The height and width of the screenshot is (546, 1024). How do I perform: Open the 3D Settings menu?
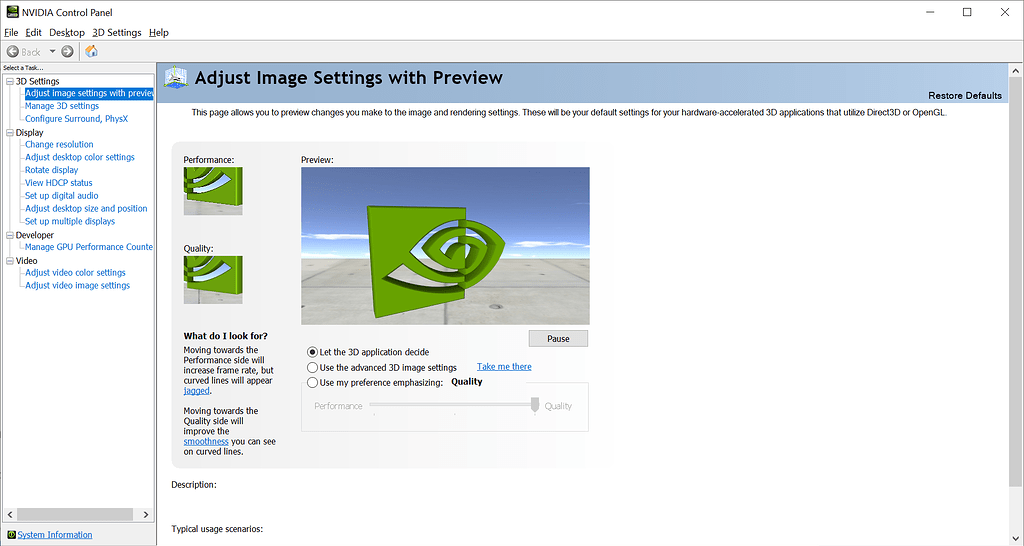[x=116, y=32]
